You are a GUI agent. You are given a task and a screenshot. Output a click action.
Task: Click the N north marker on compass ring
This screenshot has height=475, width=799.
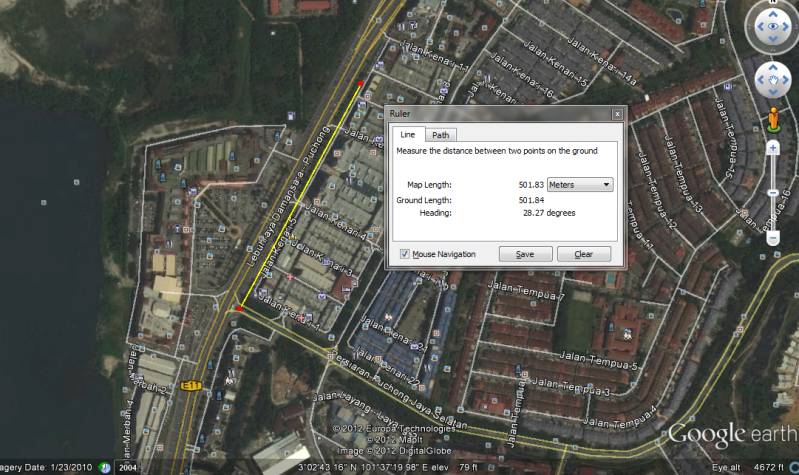click(x=773, y=2)
